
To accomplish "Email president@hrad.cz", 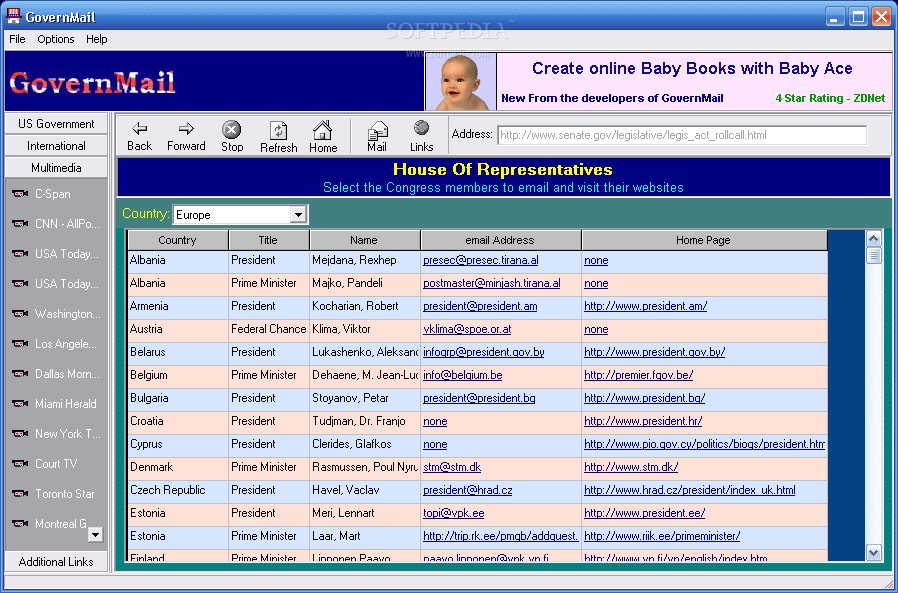I will point(467,490).
